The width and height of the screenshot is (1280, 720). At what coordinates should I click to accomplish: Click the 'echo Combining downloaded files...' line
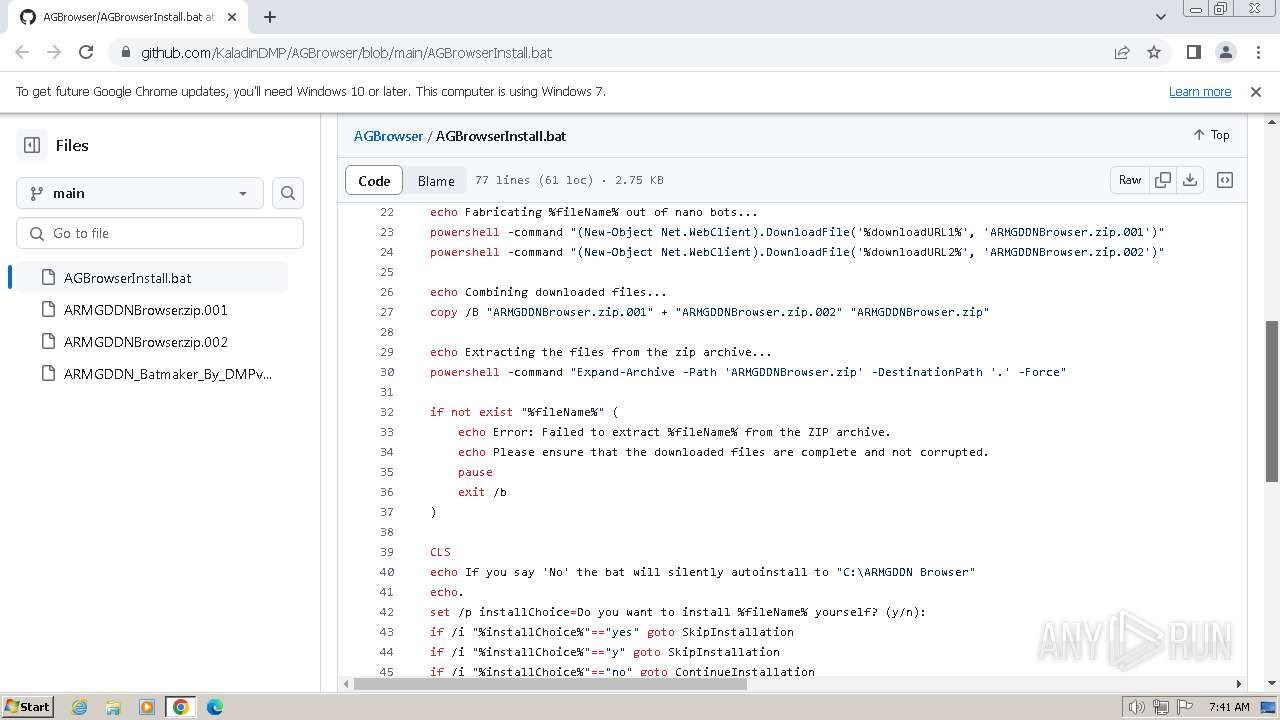tap(548, 292)
